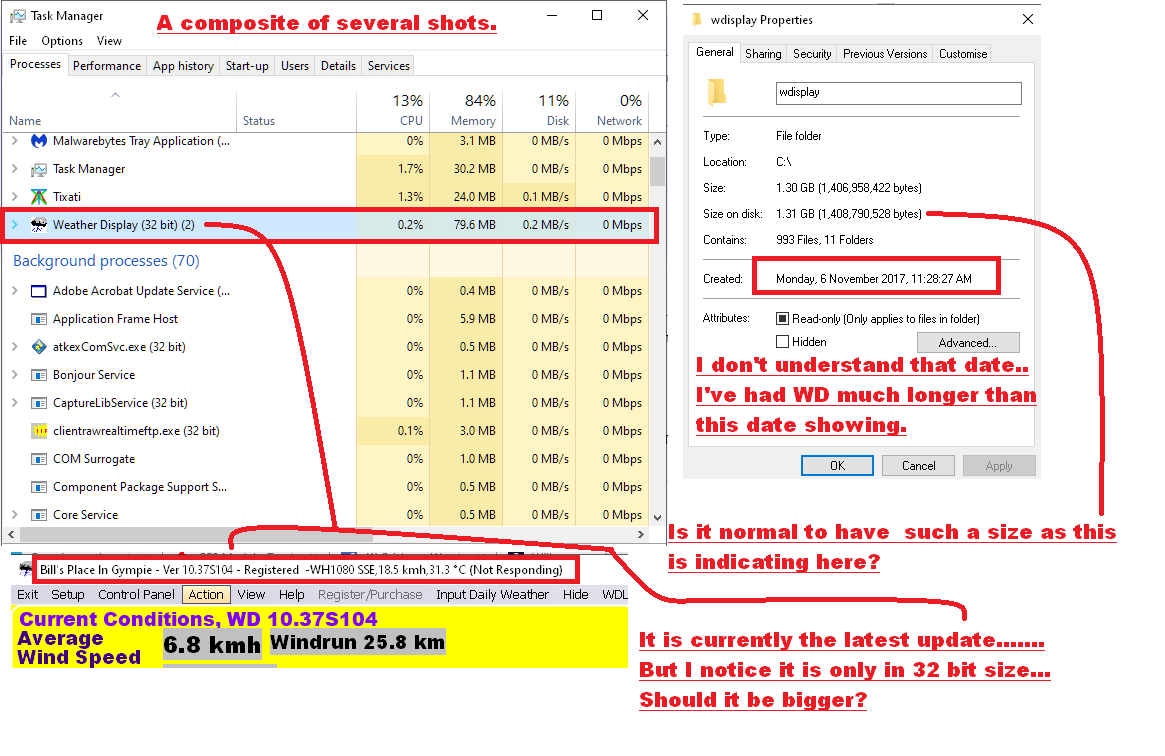This screenshot has width=1165, height=756.
Task: Open the Security tab in wdisplay Properties
Action: tap(812, 53)
